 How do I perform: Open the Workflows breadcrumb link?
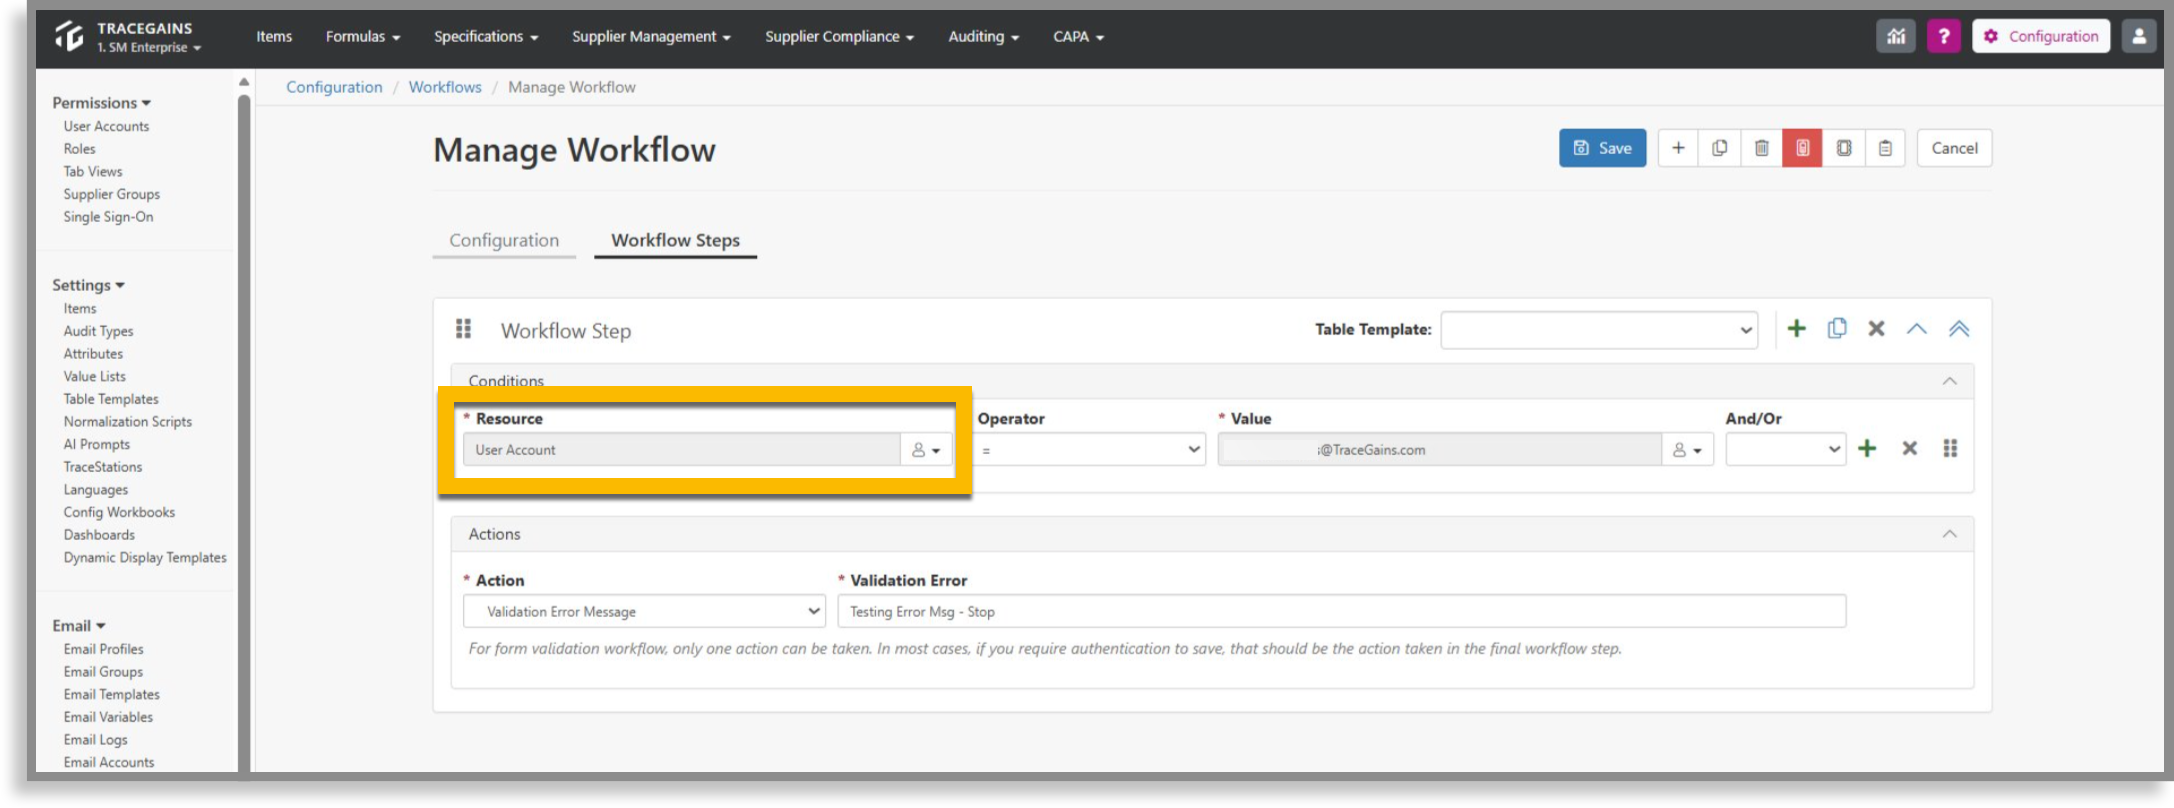[x=445, y=87]
